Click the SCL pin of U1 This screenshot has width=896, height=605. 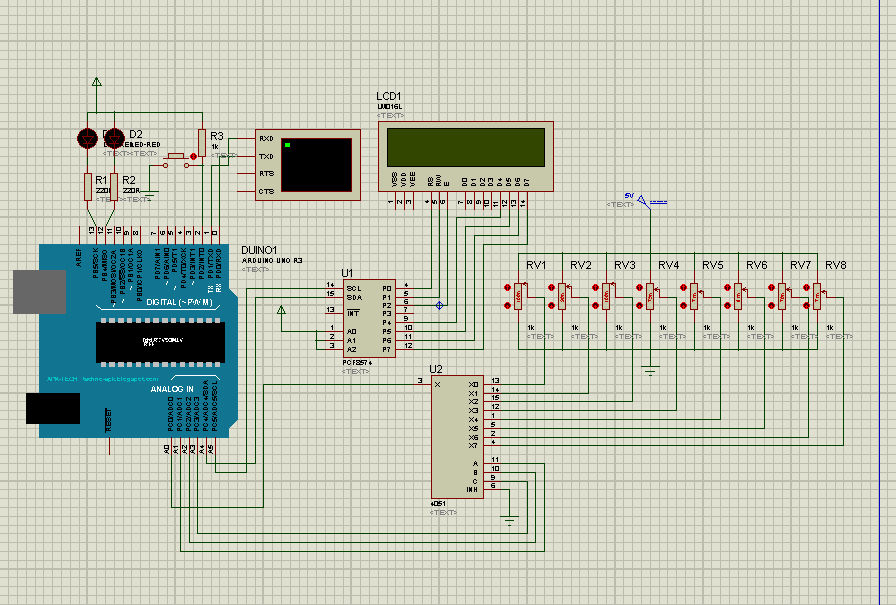(352, 286)
